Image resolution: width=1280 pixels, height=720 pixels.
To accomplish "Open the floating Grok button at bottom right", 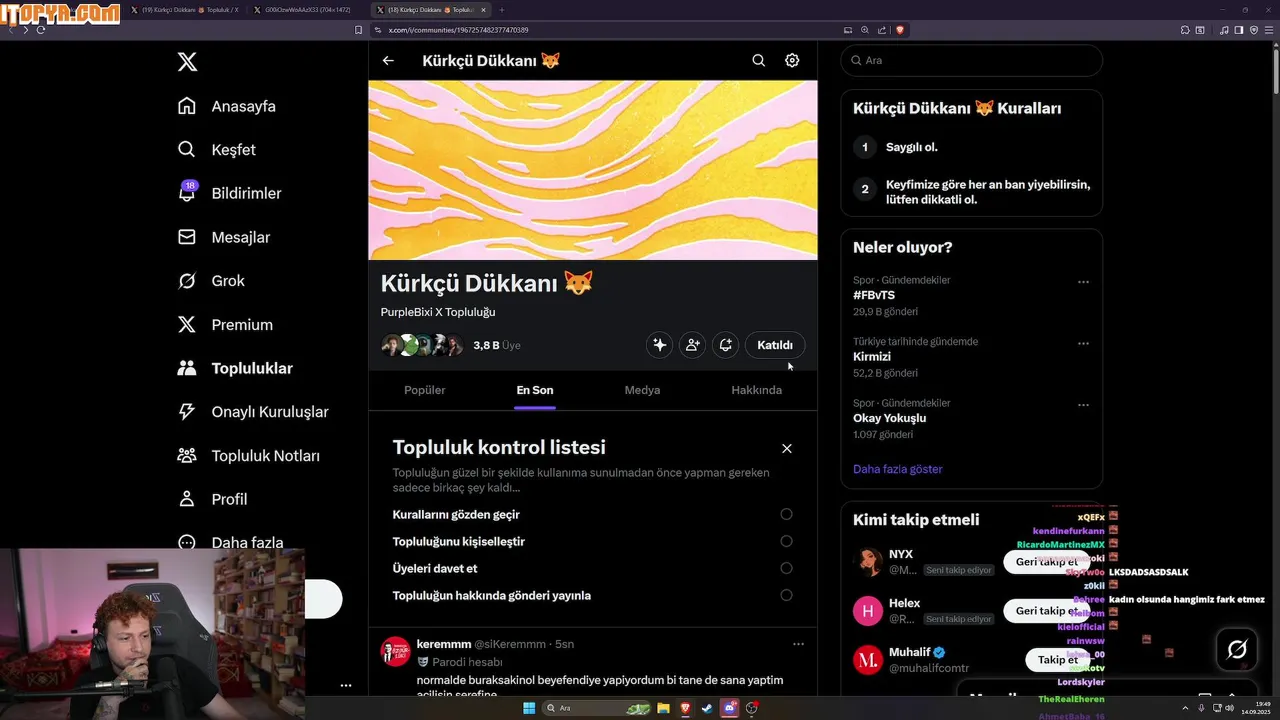I will (x=1237, y=651).
